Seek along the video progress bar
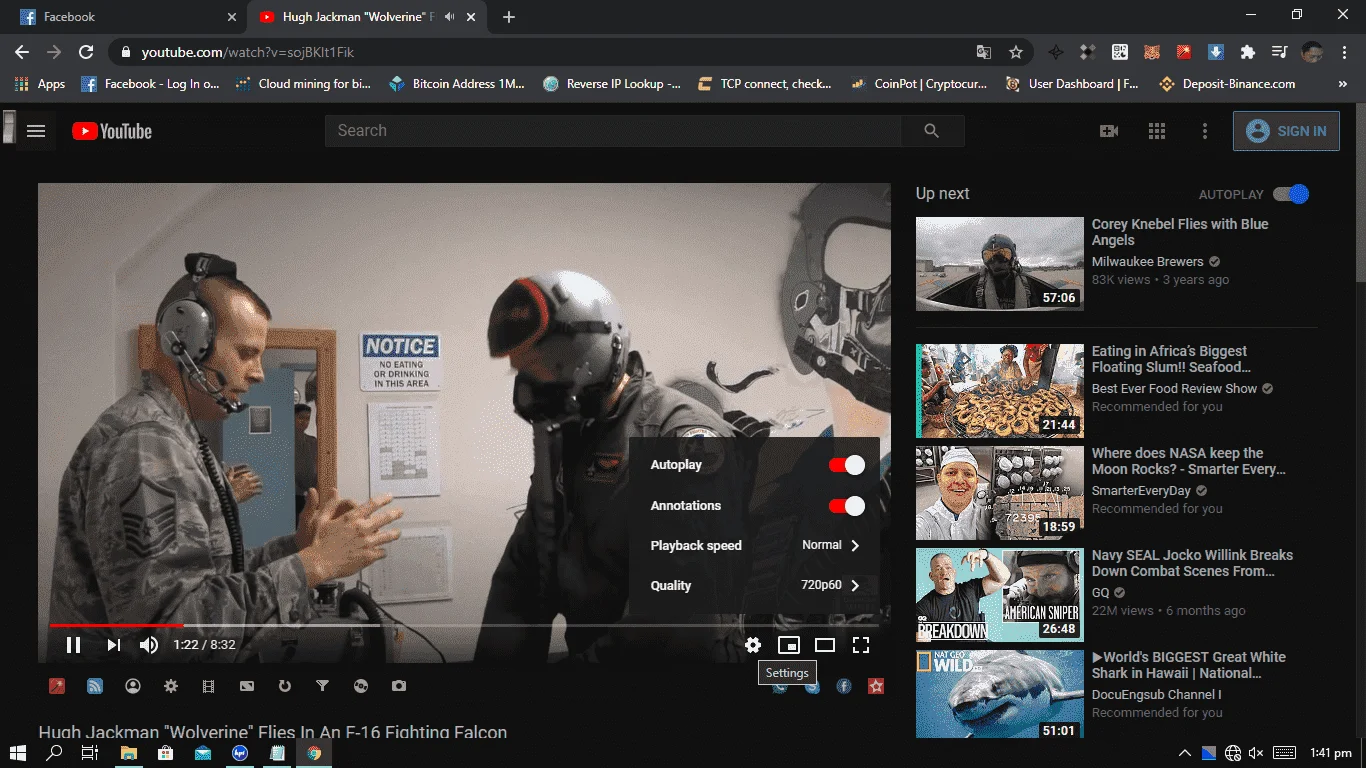Viewport: 1366px width, 768px height. (x=464, y=625)
